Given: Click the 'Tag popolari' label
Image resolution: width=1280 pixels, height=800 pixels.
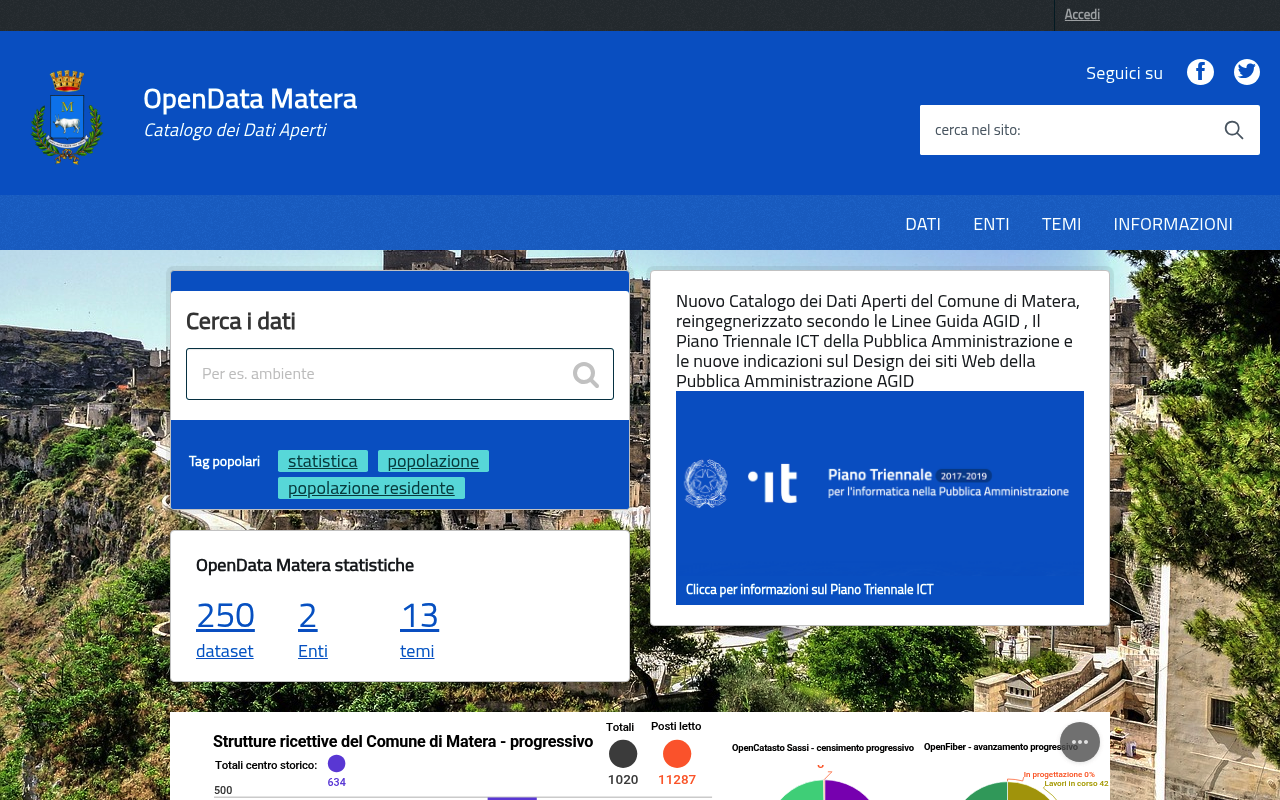Looking at the screenshot, I should click(x=224, y=461).
